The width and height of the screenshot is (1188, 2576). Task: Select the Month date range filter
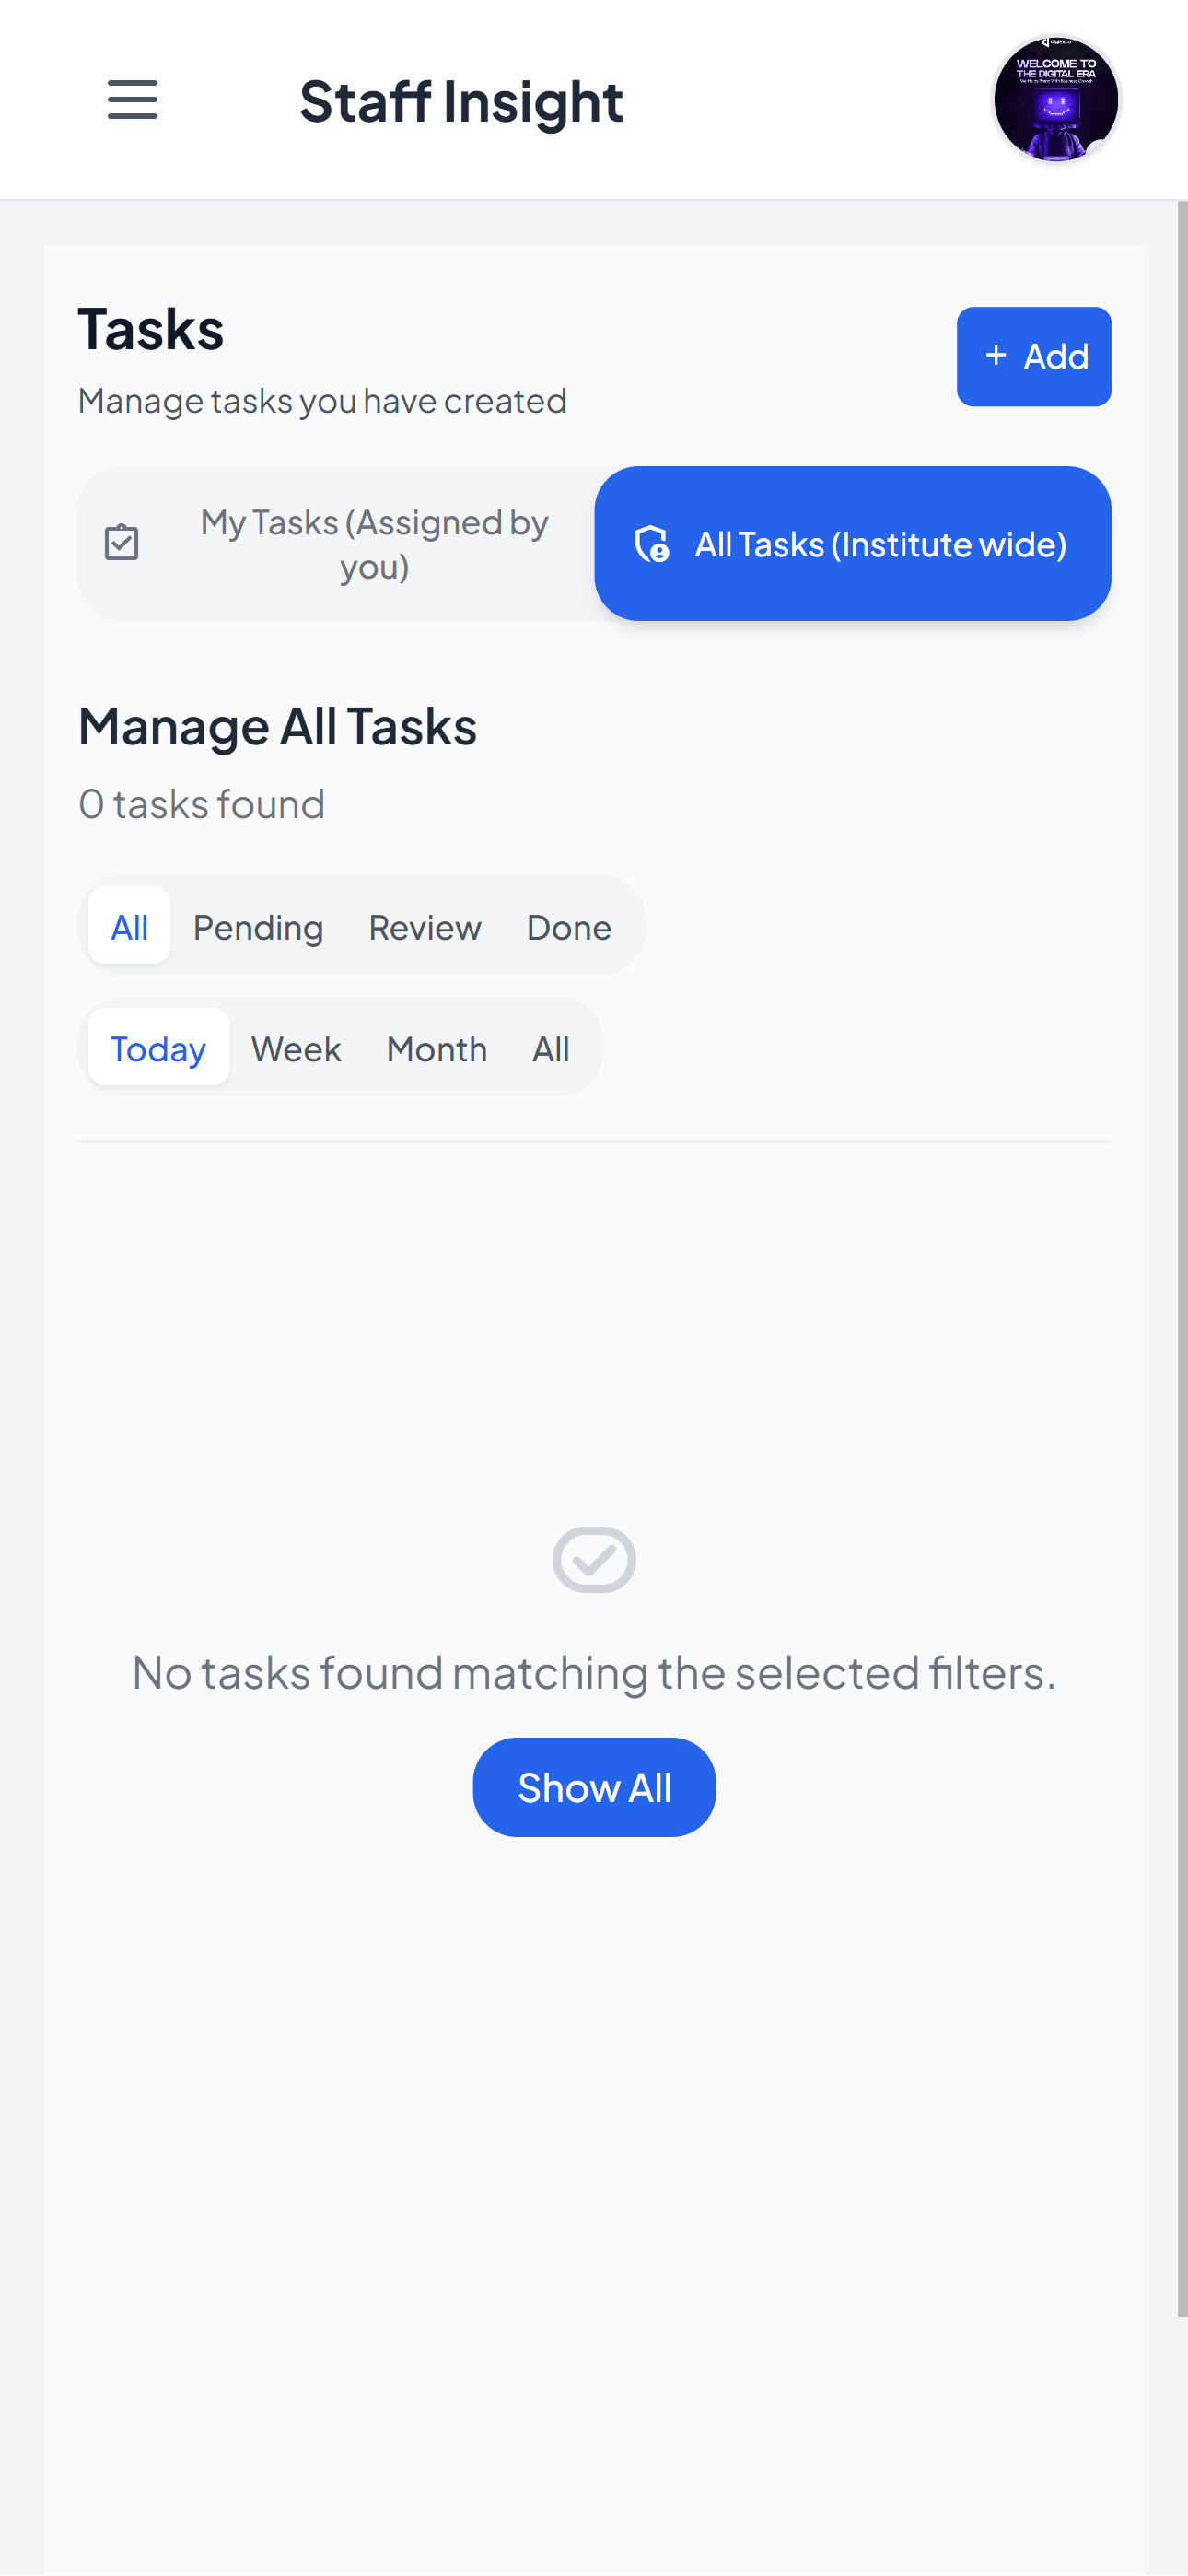pyautogui.click(x=437, y=1048)
